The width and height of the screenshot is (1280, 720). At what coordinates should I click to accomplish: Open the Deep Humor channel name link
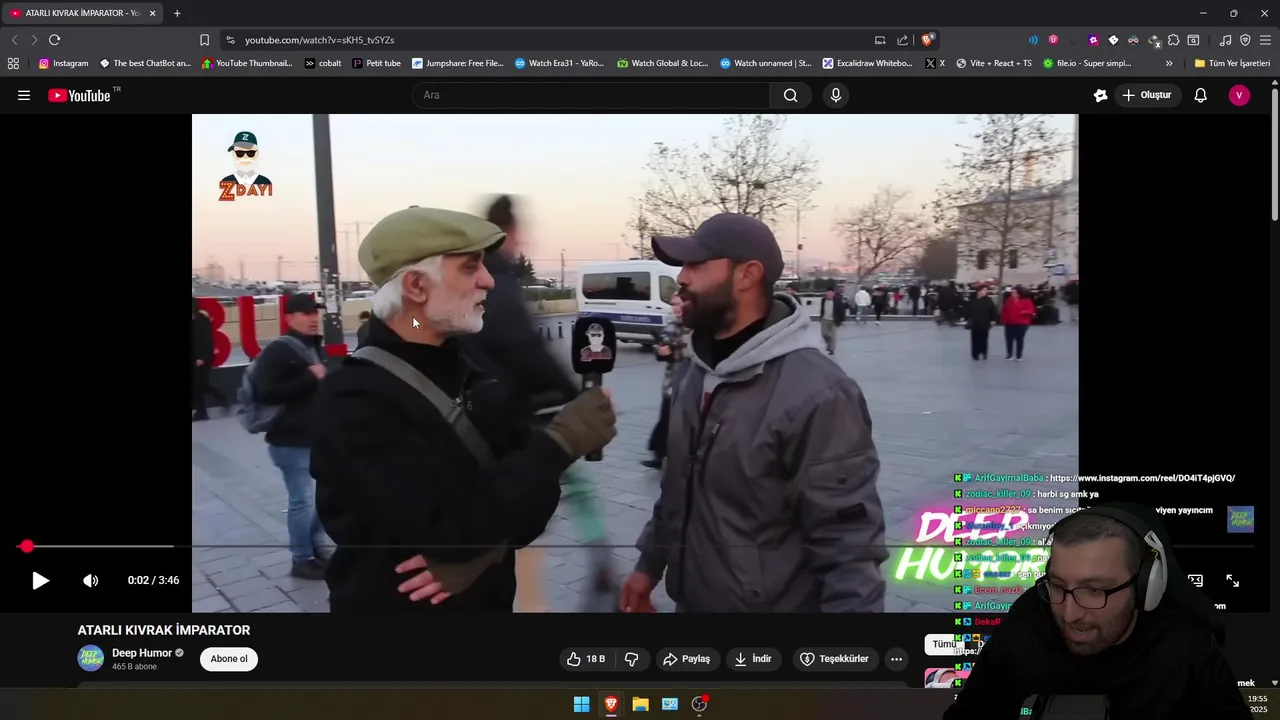[142, 653]
